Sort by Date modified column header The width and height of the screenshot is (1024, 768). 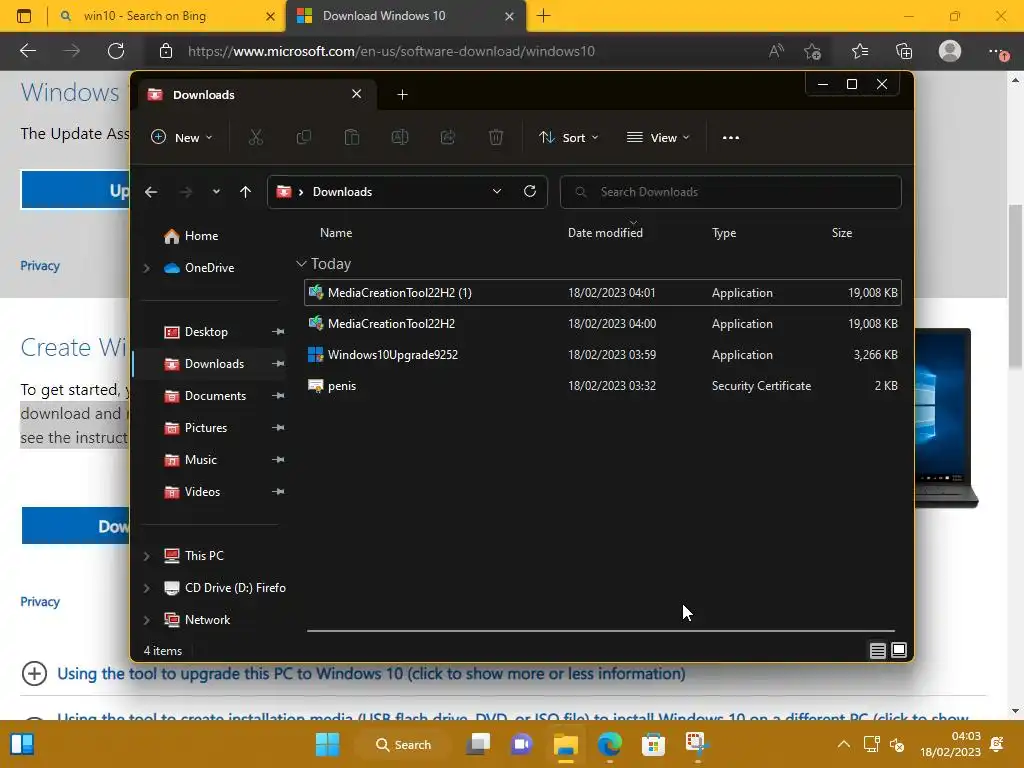pos(605,232)
